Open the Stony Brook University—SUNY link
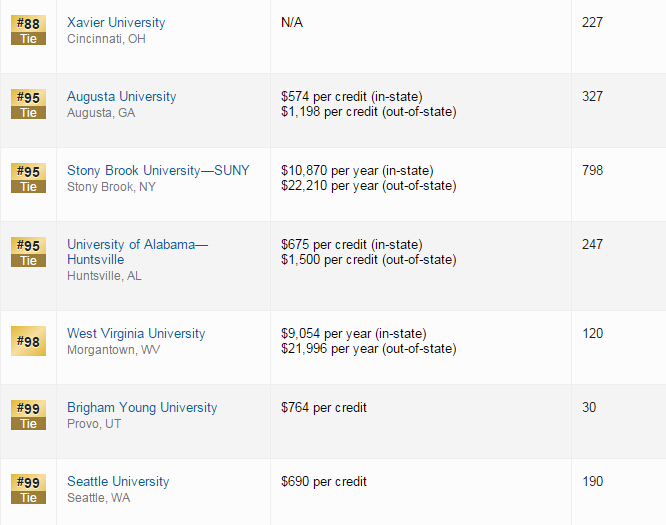 pos(158,170)
